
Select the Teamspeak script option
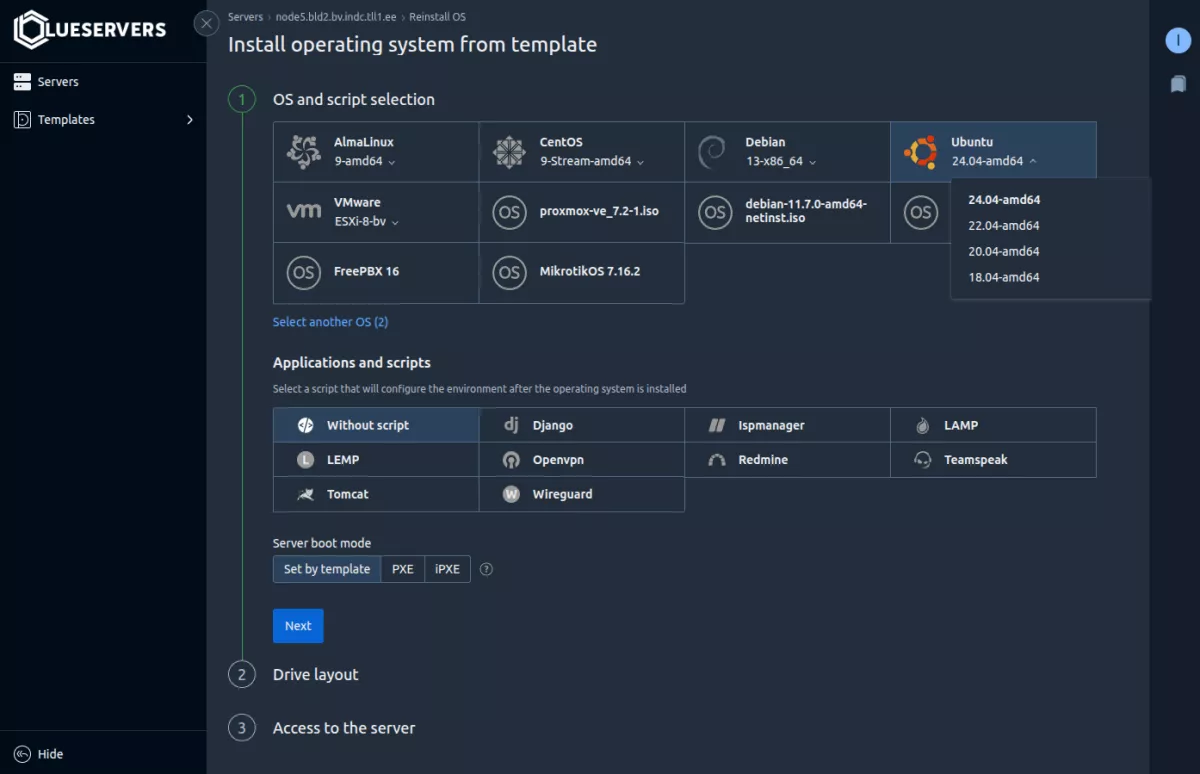coord(993,460)
